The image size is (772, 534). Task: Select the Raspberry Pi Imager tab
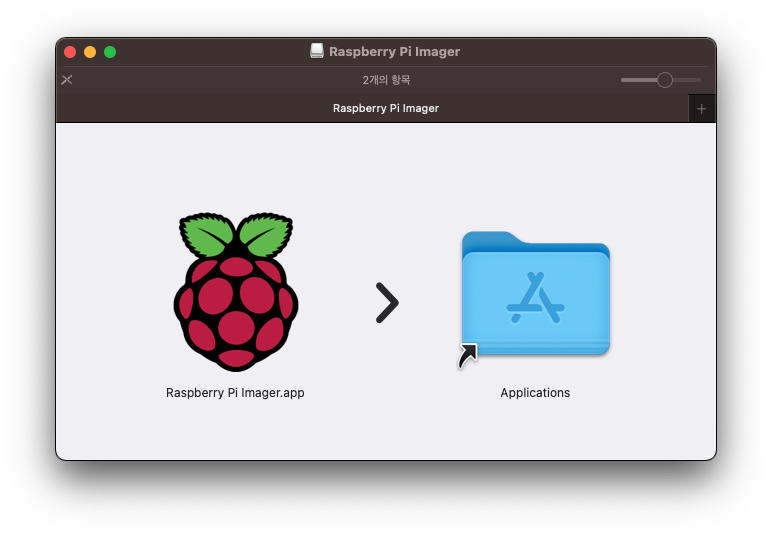[372, 108]
